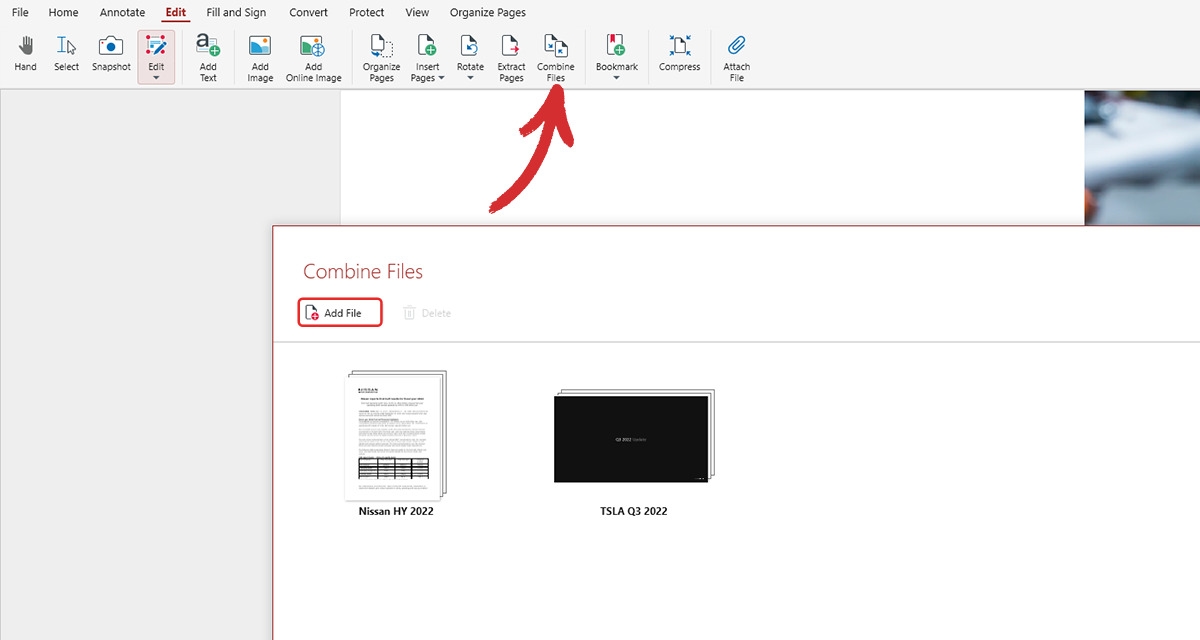This screenshot has width=1200, height=640.
Task: Launch the Compress tool
Action: point(680,54)
